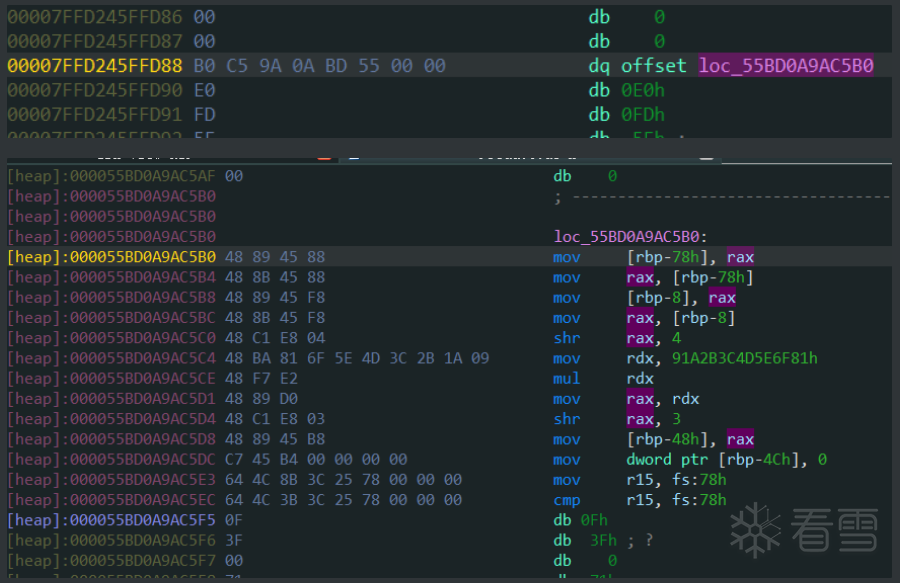Click the 'dq offset' directive text

pos(637,66)
